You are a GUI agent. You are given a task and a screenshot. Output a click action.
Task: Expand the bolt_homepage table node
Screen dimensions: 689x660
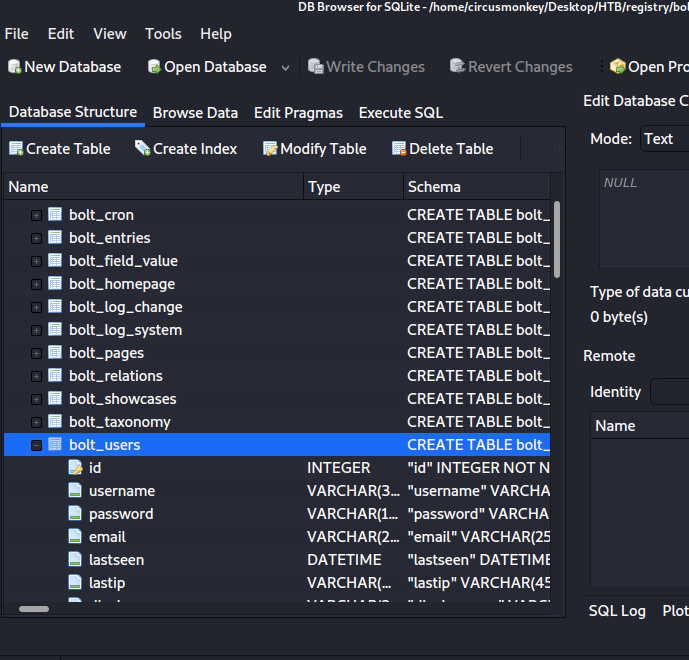[x=36, y=284]
